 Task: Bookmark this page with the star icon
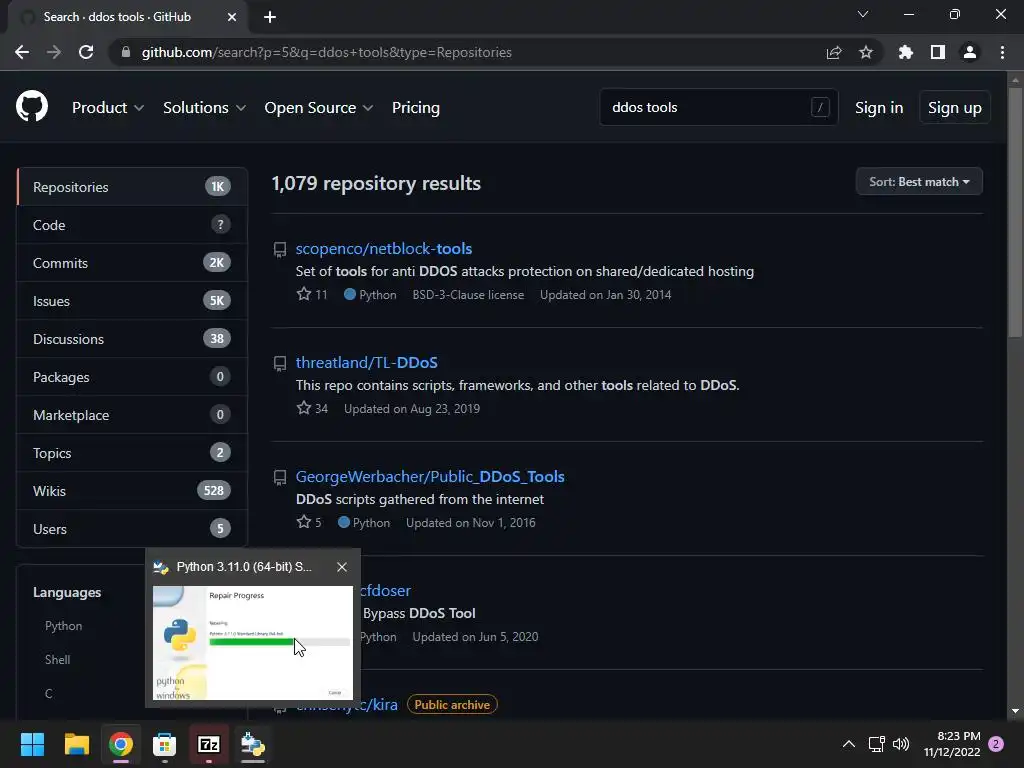pyautogui.click(x=866, y=52)
